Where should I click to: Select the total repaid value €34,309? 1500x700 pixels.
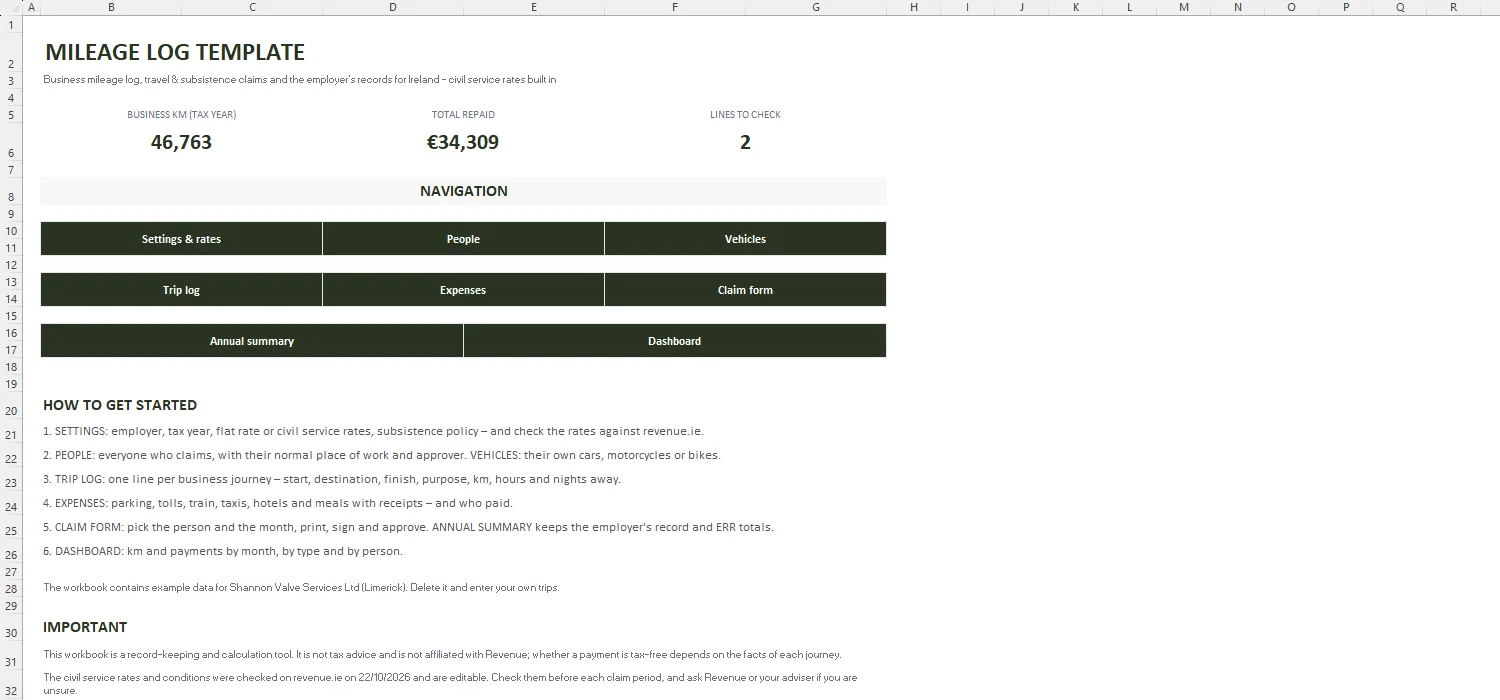(x=463, y=142)
